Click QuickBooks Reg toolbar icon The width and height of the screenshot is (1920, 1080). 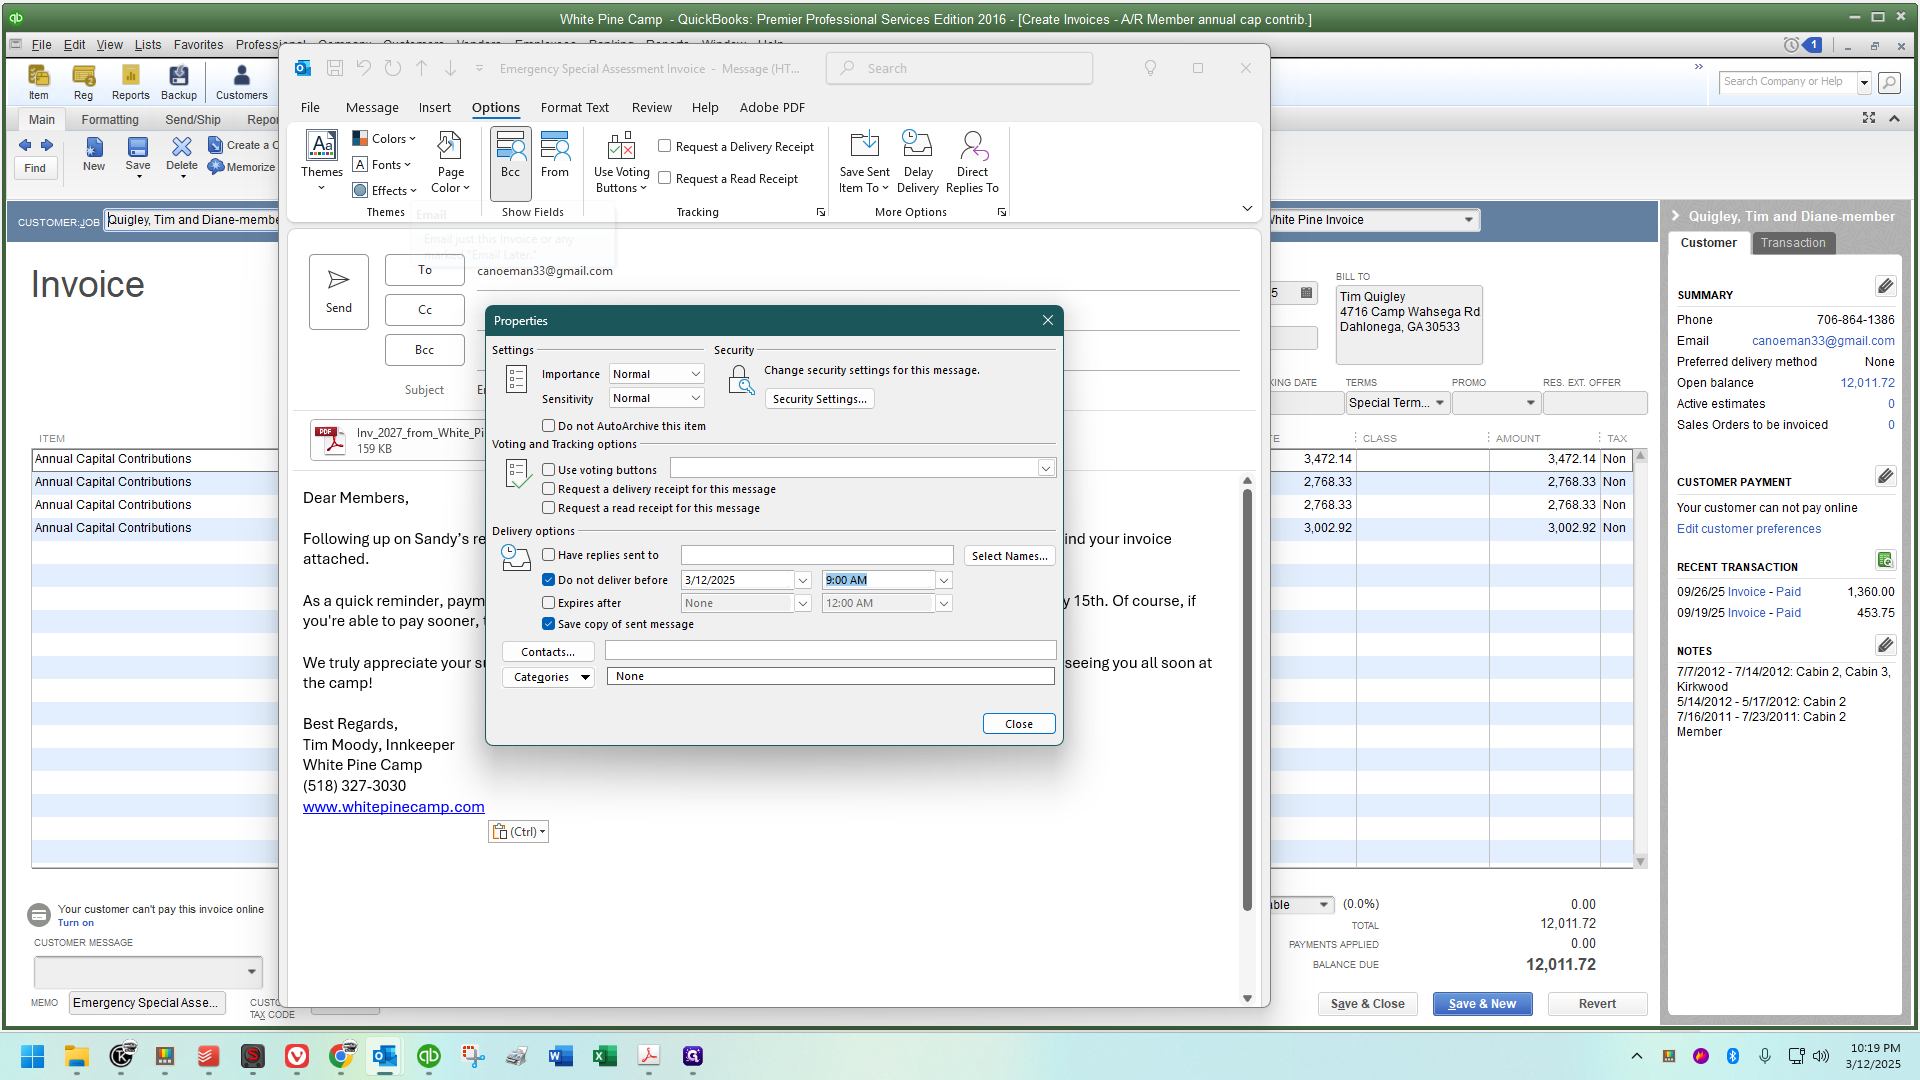(x=83, y=82)
